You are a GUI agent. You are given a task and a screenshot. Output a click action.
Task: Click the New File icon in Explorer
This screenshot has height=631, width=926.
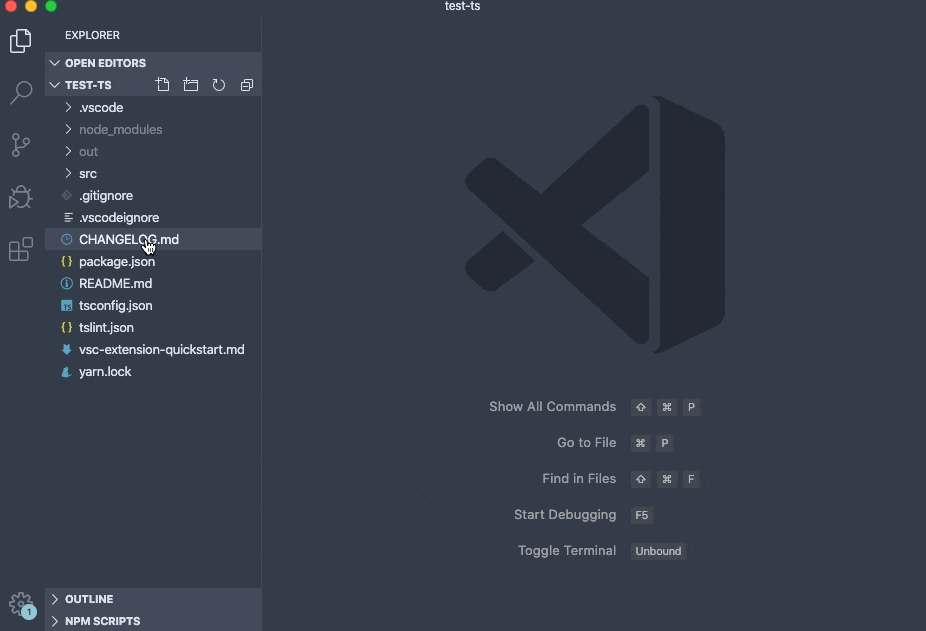[162, 85]
